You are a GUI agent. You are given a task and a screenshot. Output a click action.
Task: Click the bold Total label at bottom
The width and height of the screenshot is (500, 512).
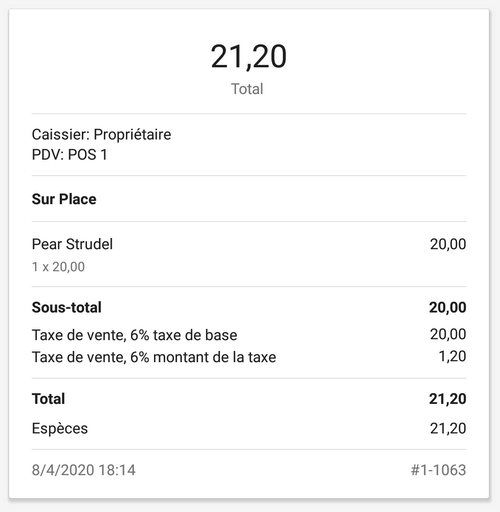48,399
